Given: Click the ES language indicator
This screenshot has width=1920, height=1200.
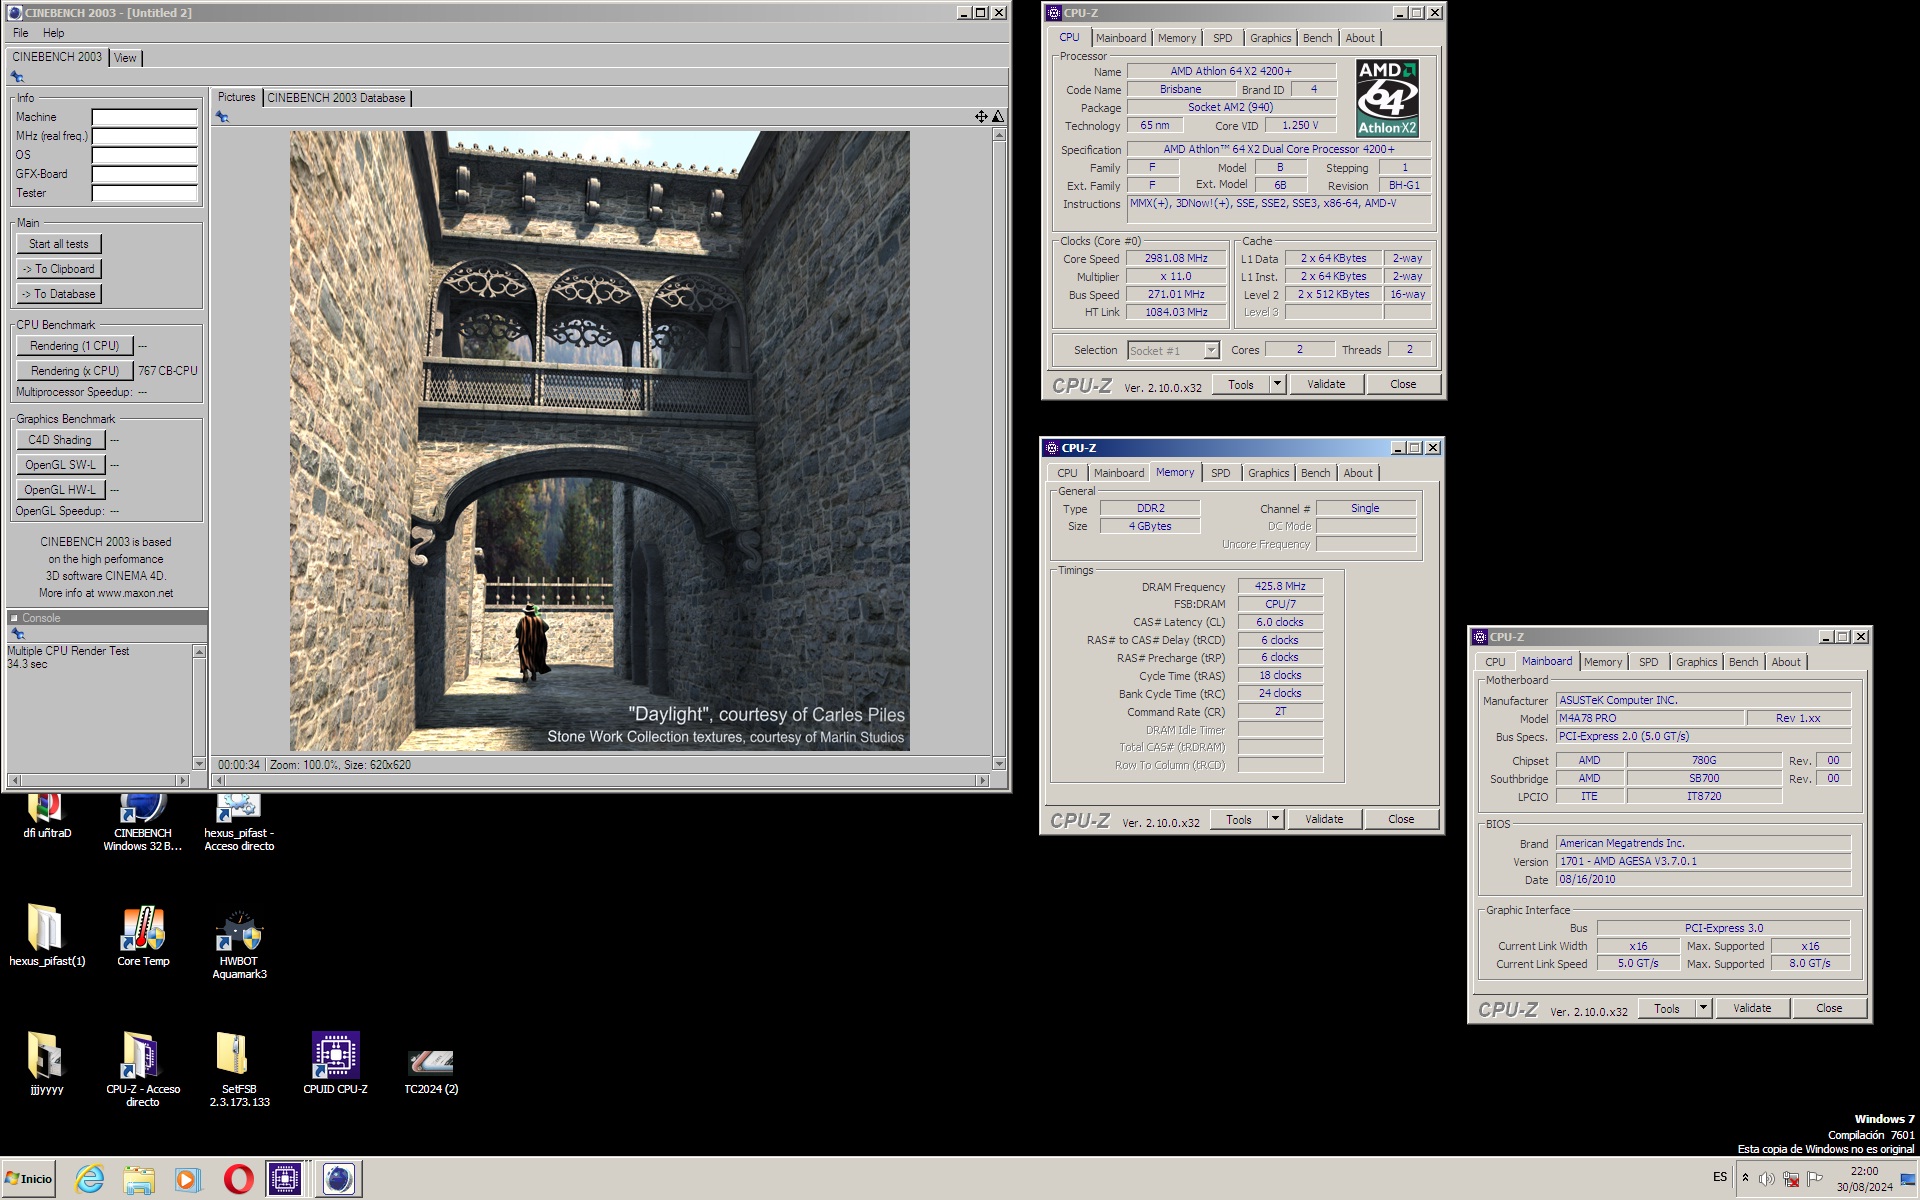Looking at the screenshot, I should coord(1720,1177).
